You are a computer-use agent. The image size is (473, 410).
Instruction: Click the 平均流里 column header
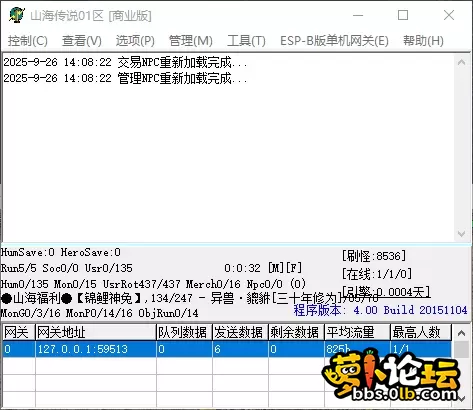[357, 332]
